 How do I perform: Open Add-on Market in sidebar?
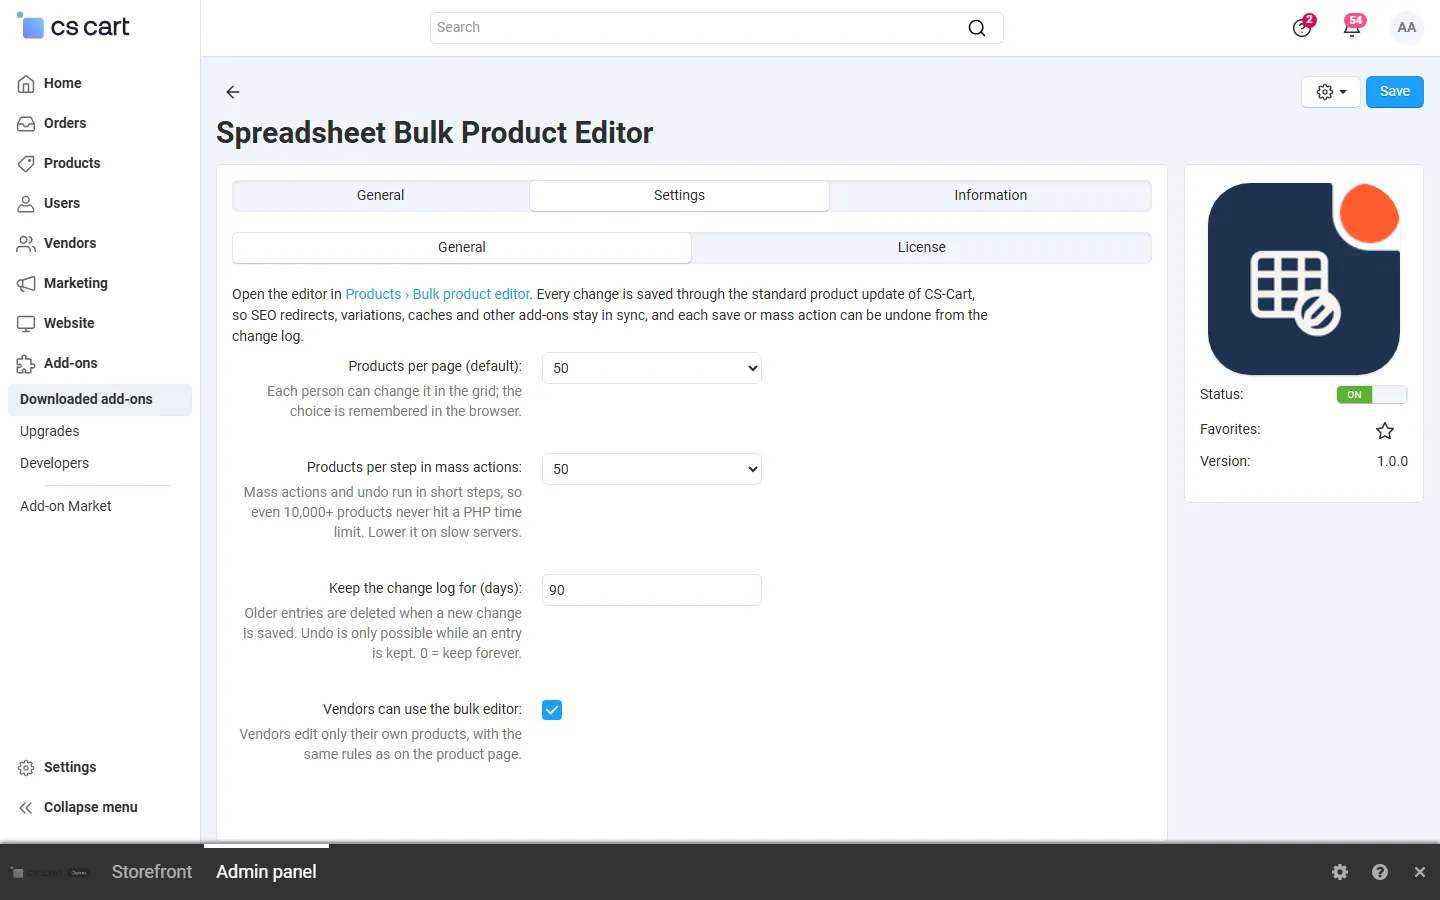click(66, 507)
